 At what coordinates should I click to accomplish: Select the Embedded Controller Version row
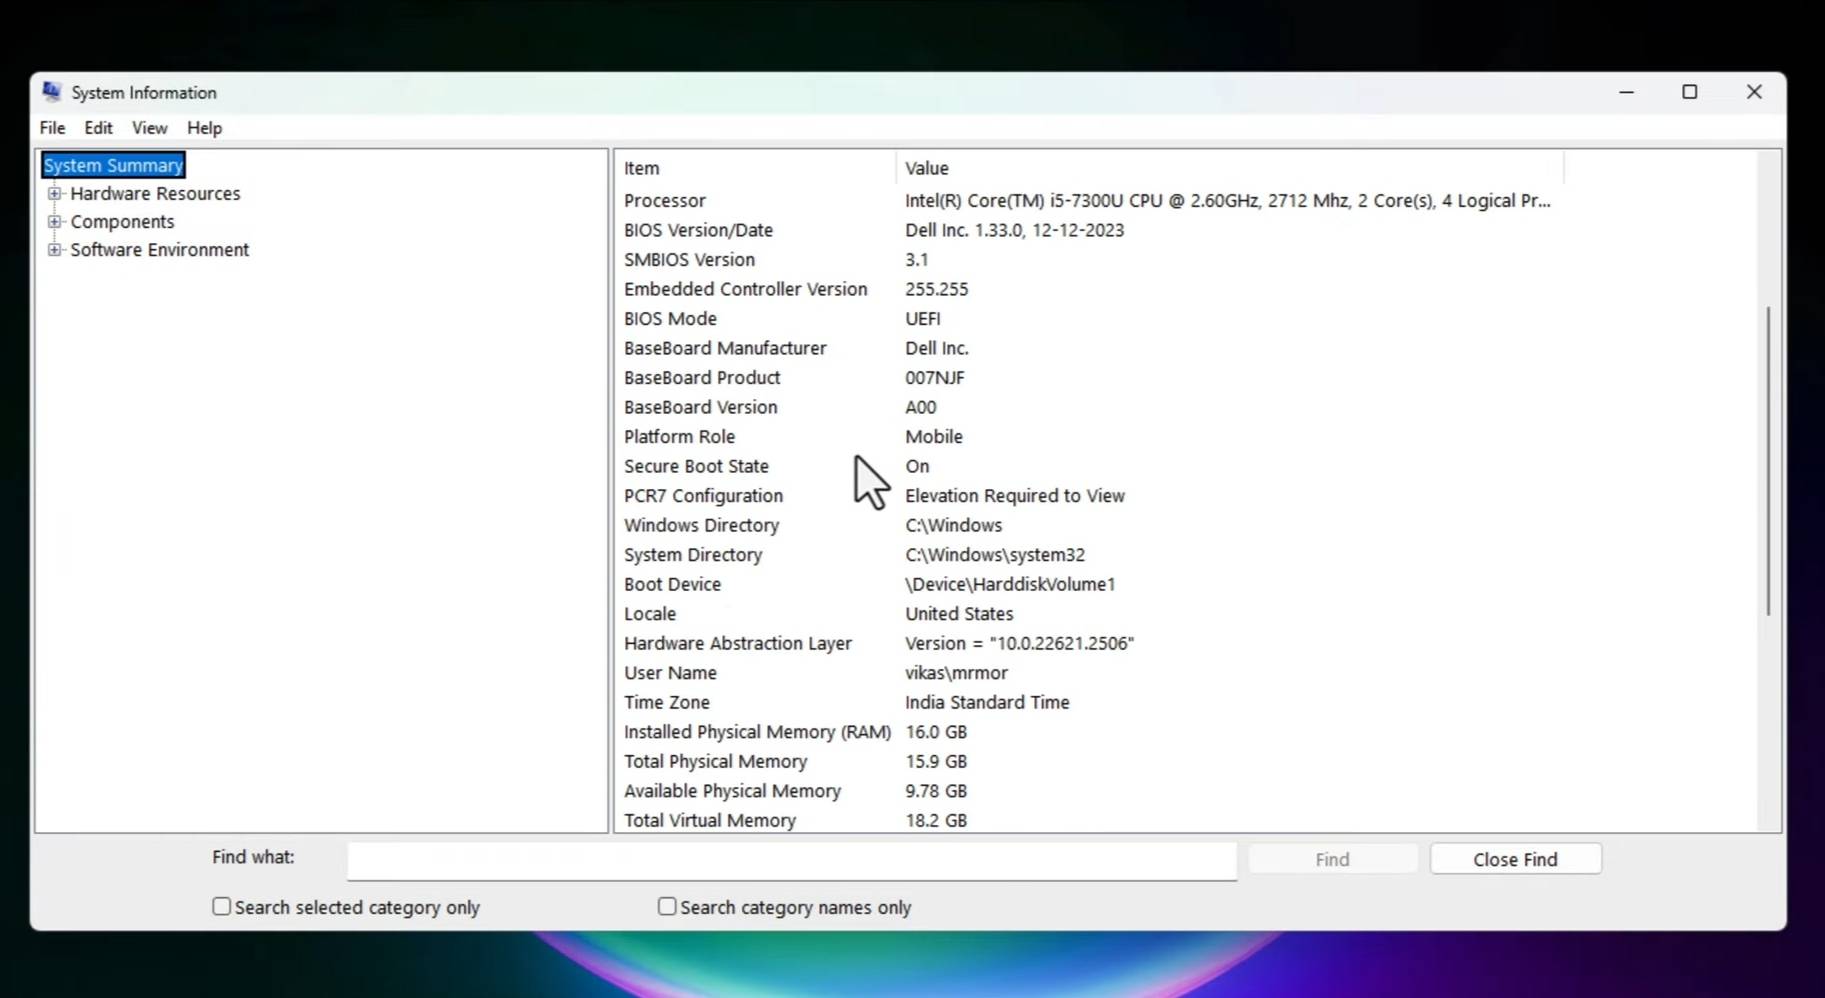[x=1088, y=289]
